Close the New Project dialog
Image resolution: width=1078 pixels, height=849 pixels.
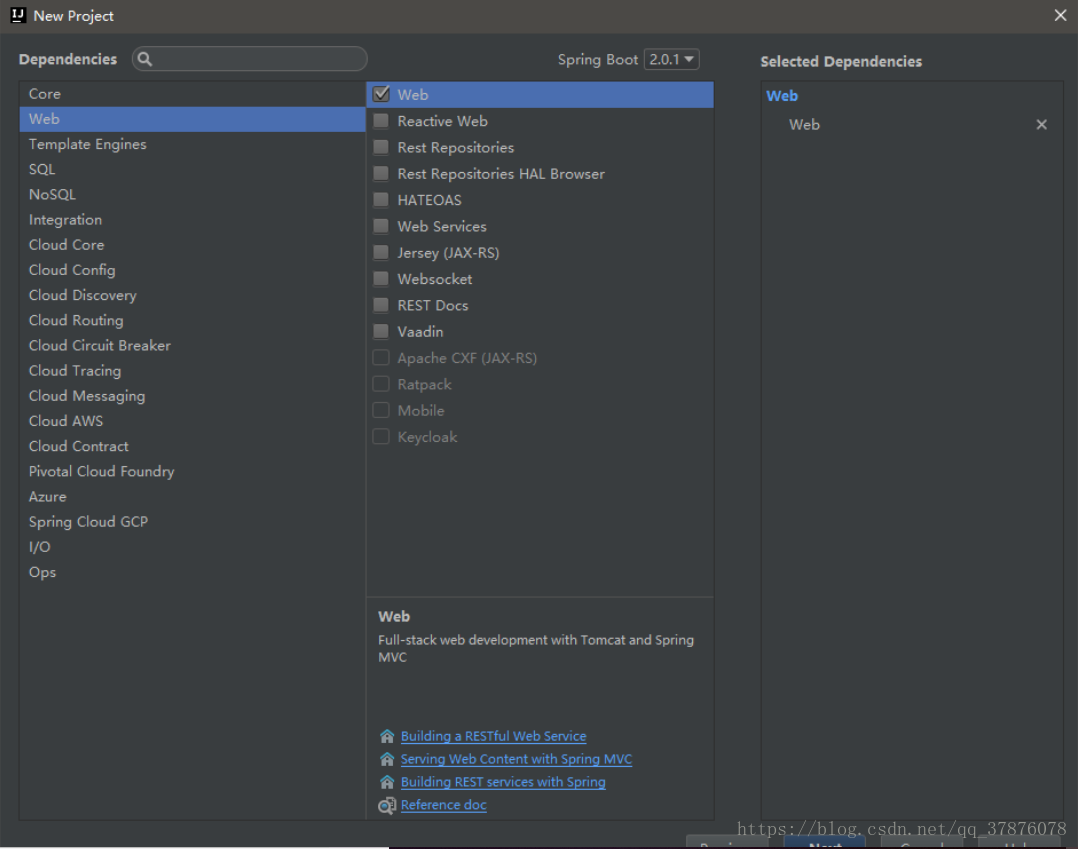[1060, 15]
